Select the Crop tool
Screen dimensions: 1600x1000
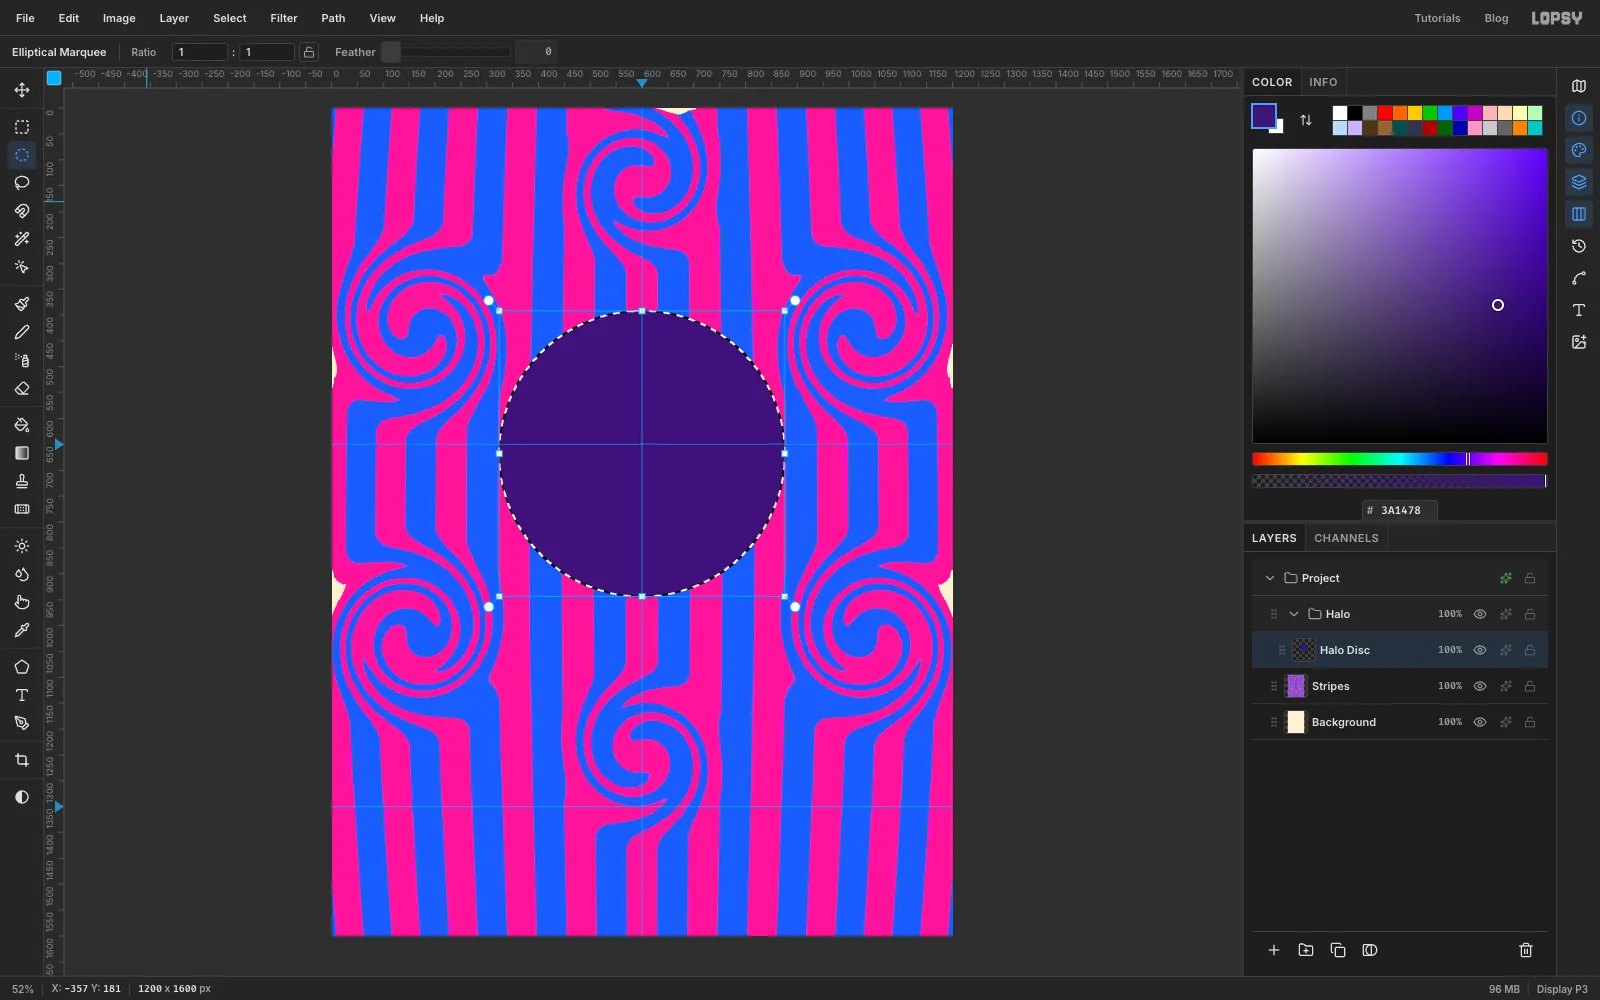(x=22, y=760)
